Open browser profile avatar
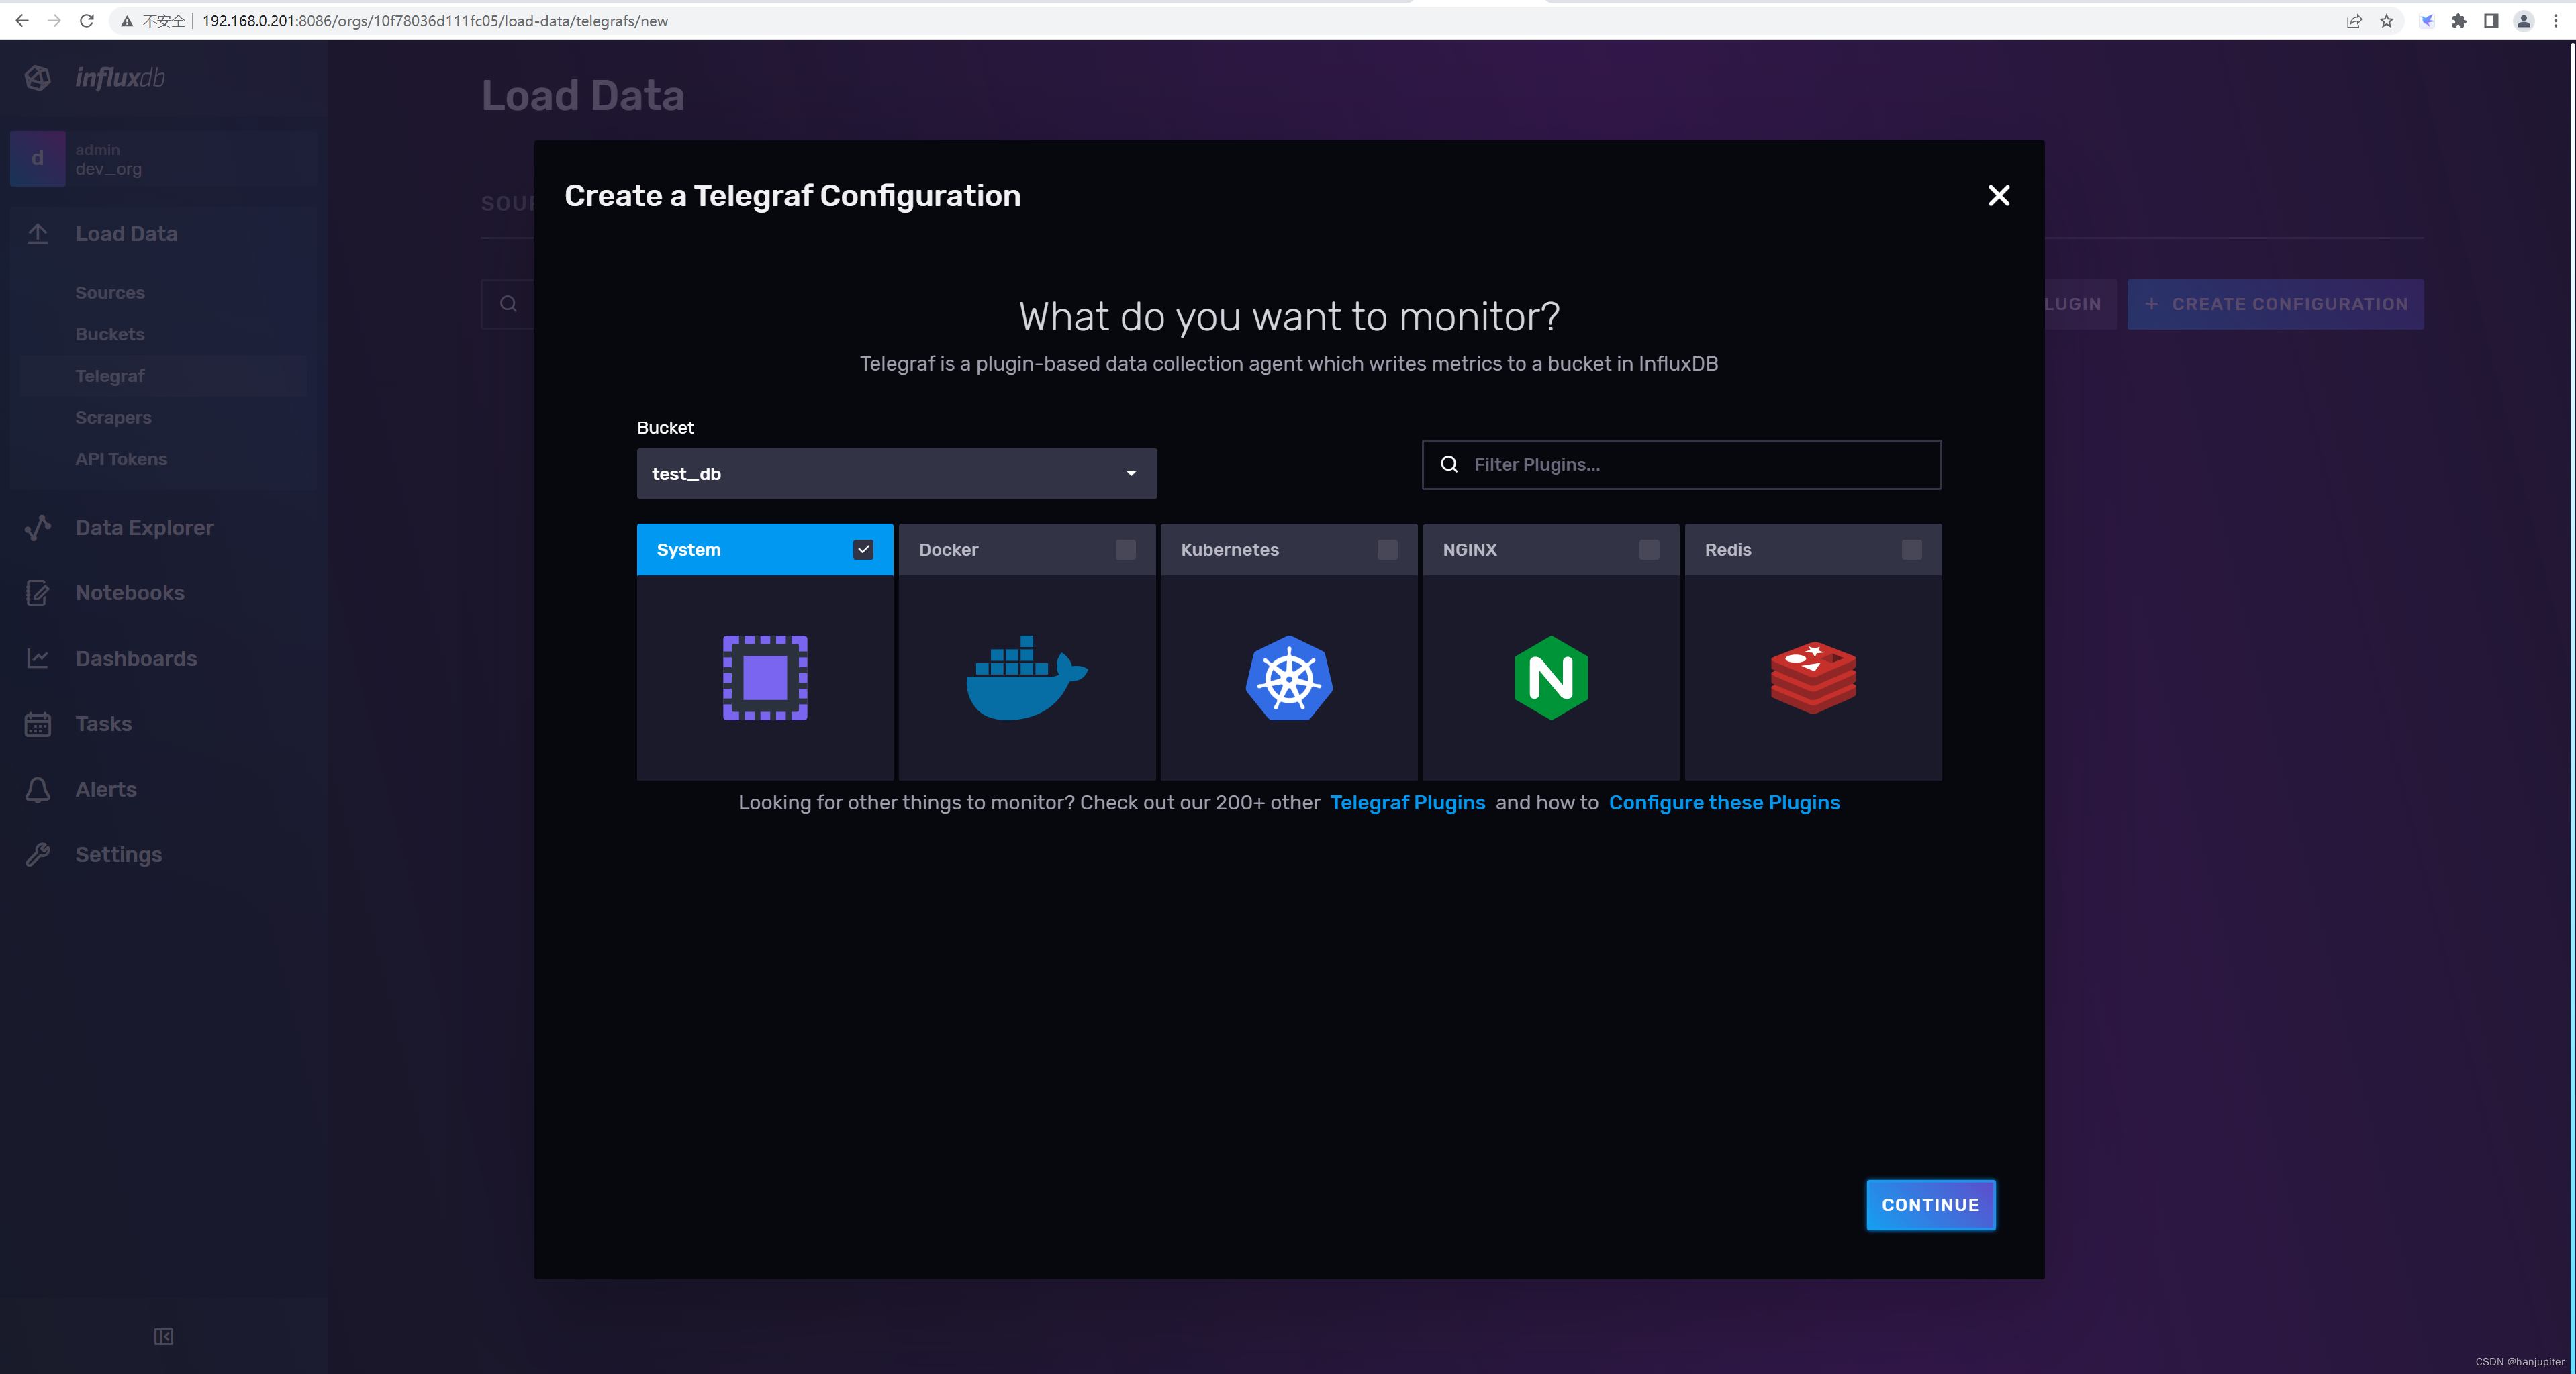This screenshot has height=1374, width=2576. click(x=2524, y=21)
